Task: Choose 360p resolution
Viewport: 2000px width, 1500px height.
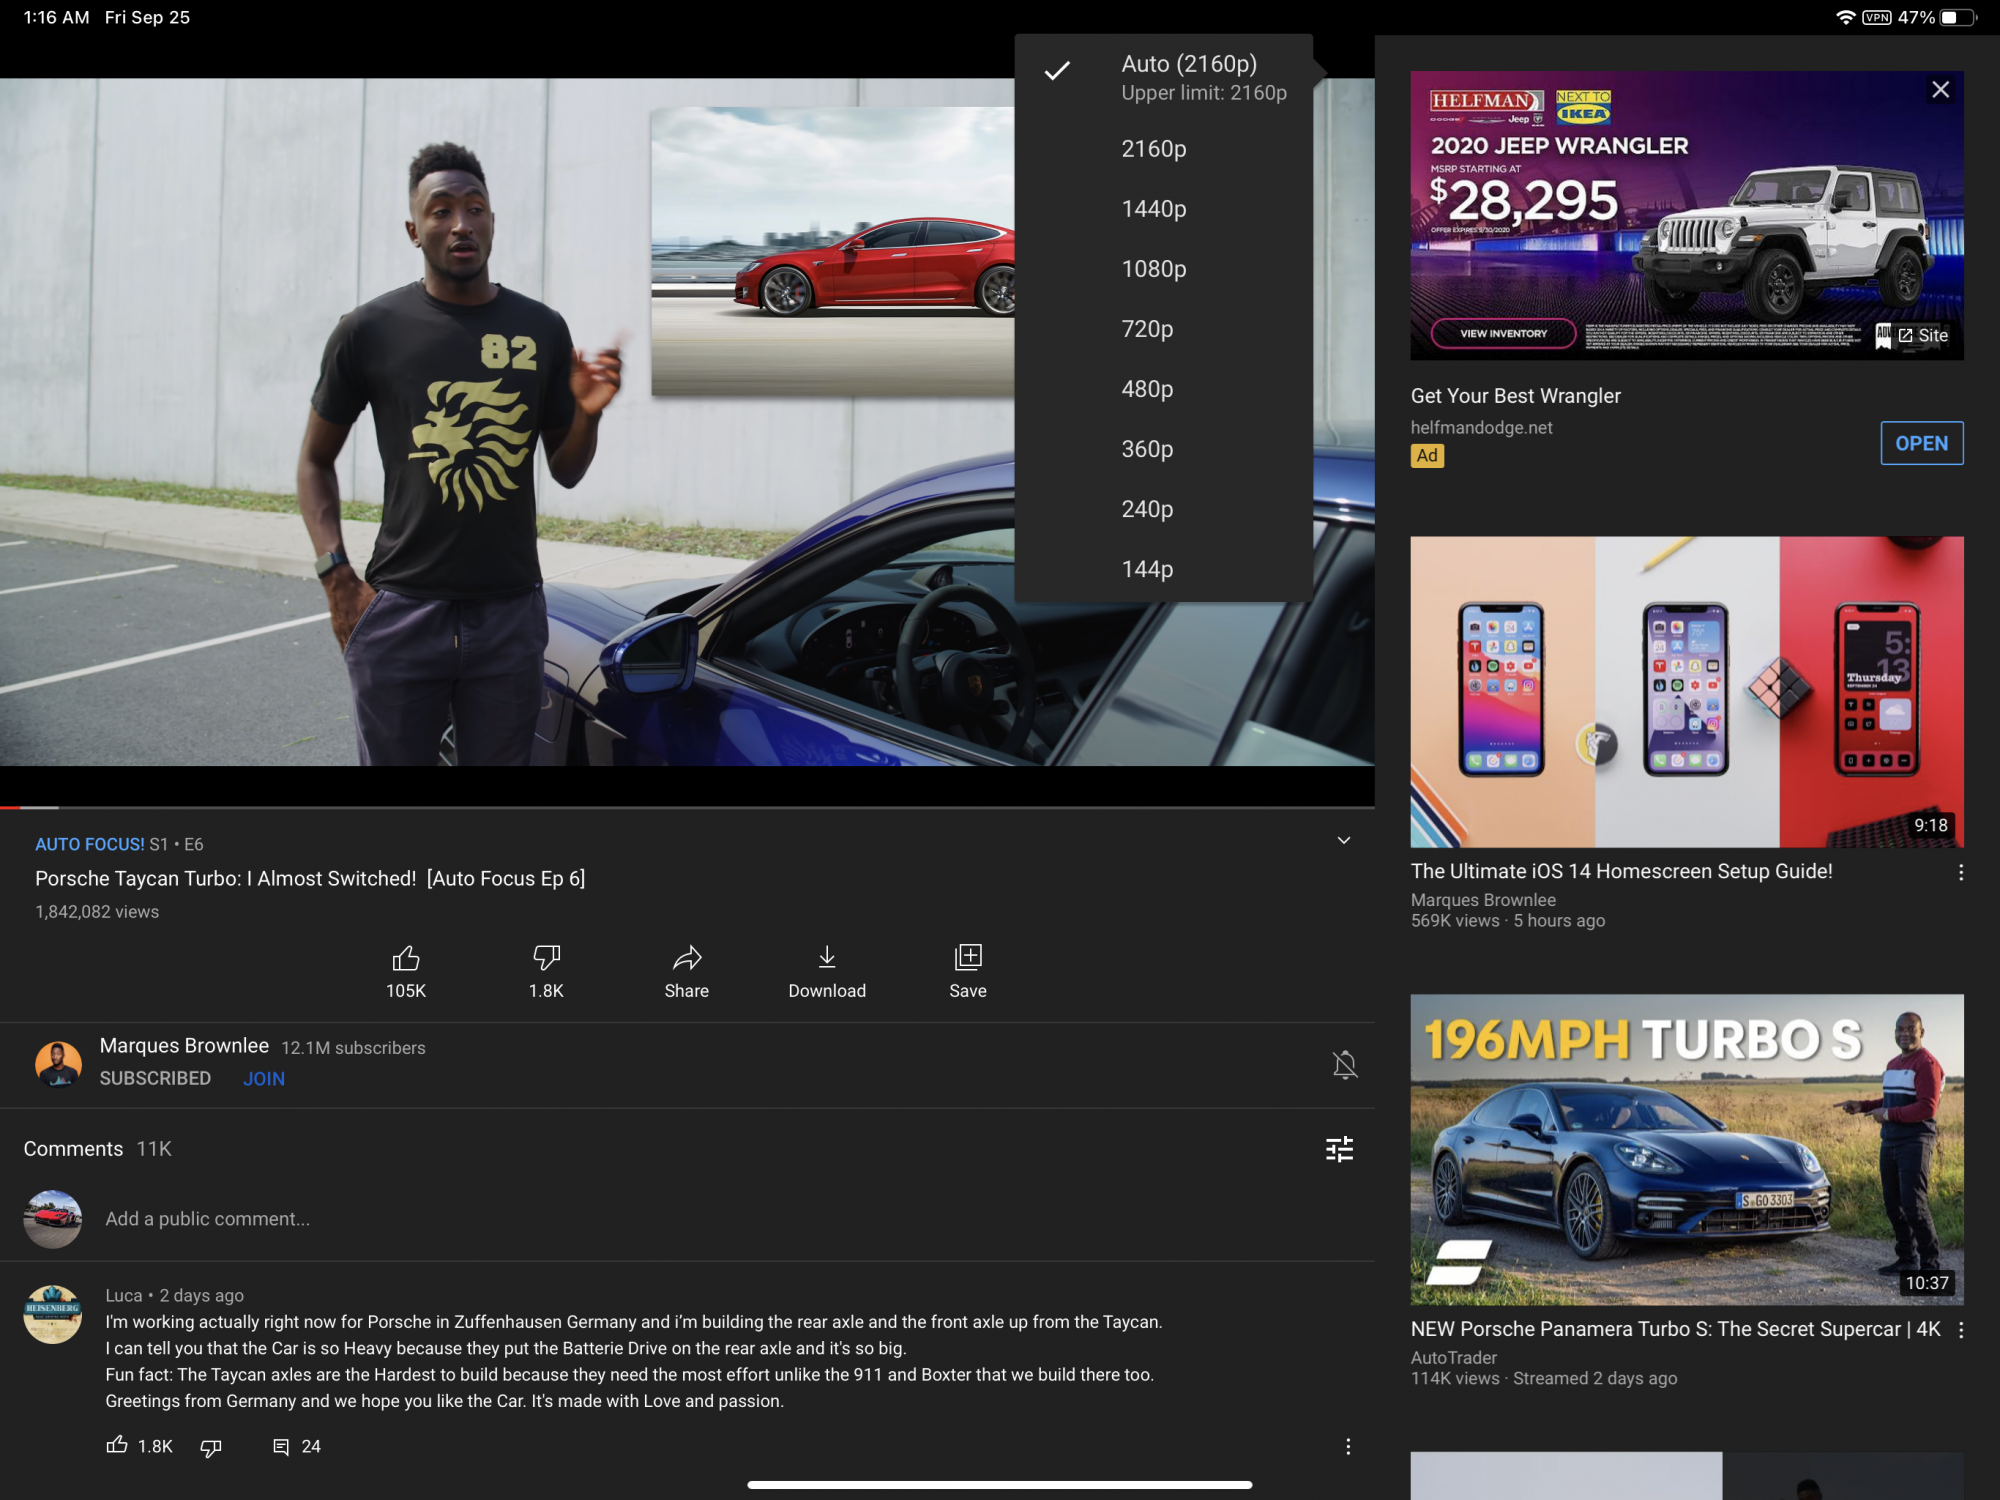Action: [x=1164, y=449]
